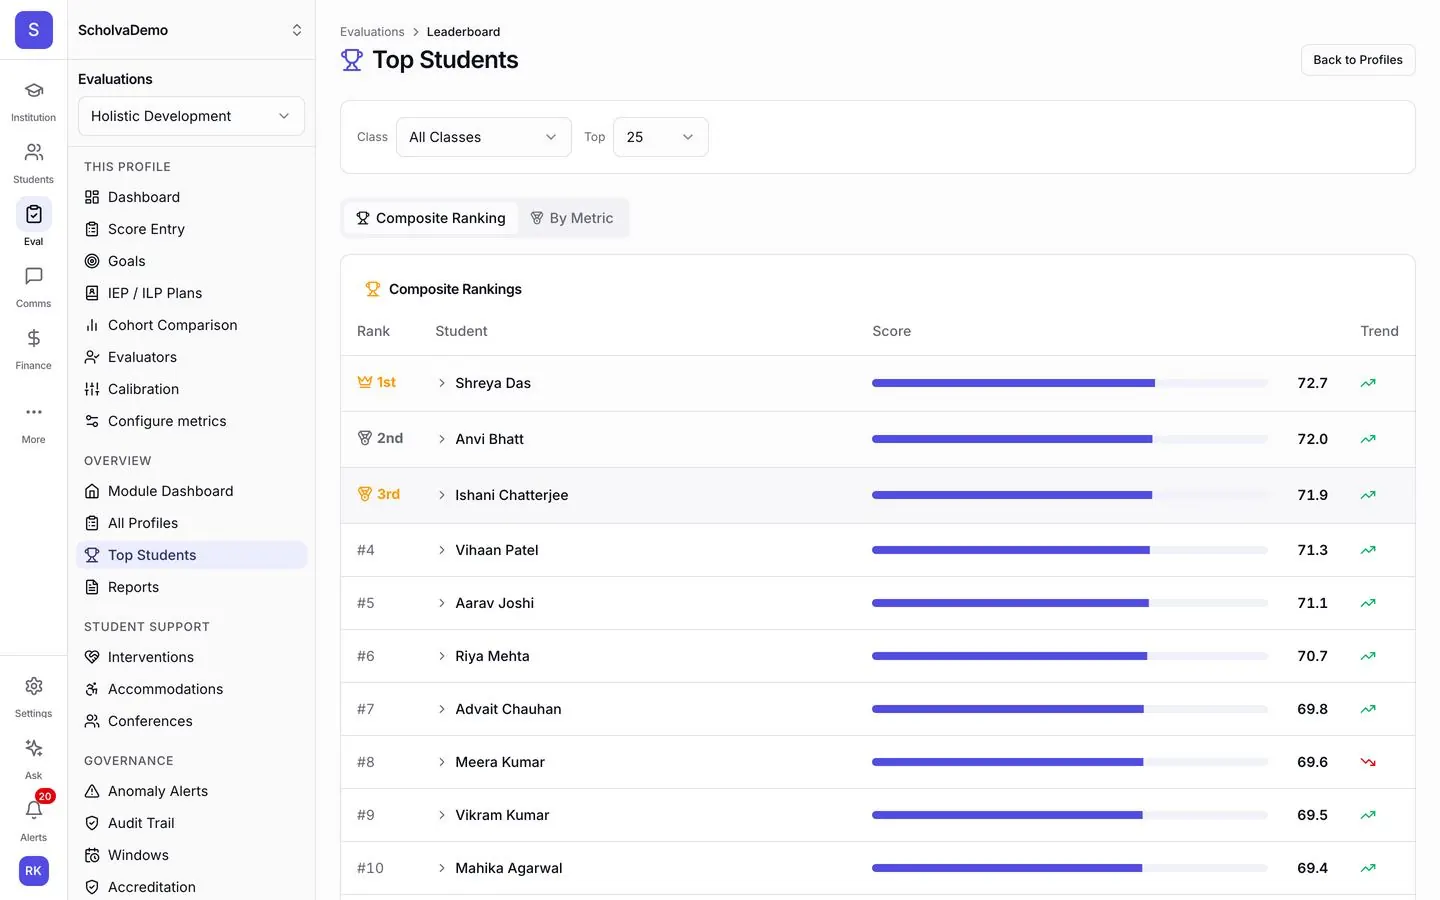Click the RK user avatar
The height and width of the screenshot is (900, 1440).
[x=33, y=871]
